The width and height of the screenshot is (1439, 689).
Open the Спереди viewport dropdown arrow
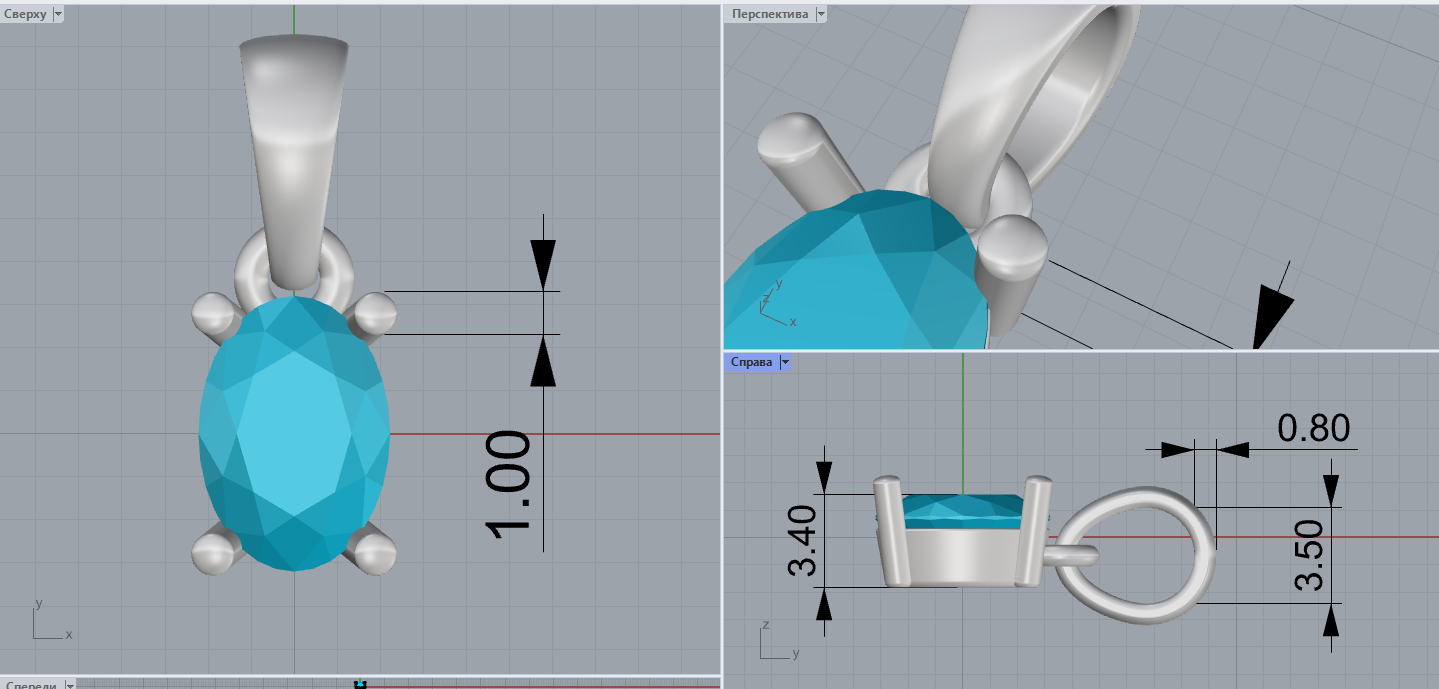coord(69,685)
